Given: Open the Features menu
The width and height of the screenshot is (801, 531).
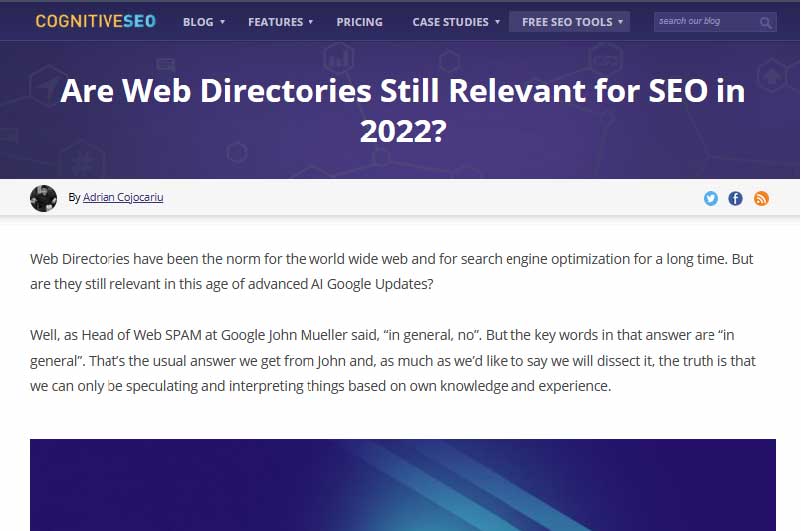Looking at the screenshot, I should tap(275, 22).
